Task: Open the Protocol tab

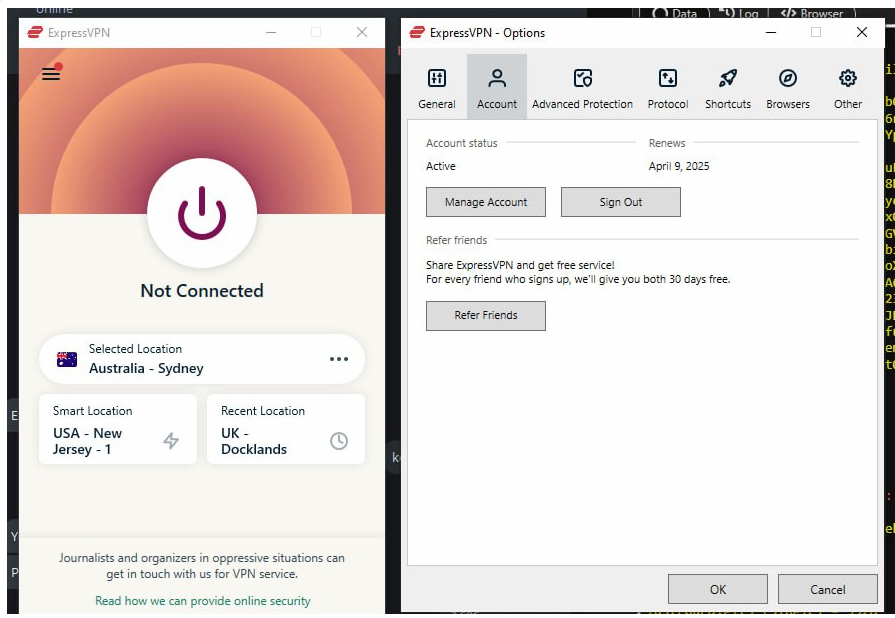Action: click(x=668, y=87)
